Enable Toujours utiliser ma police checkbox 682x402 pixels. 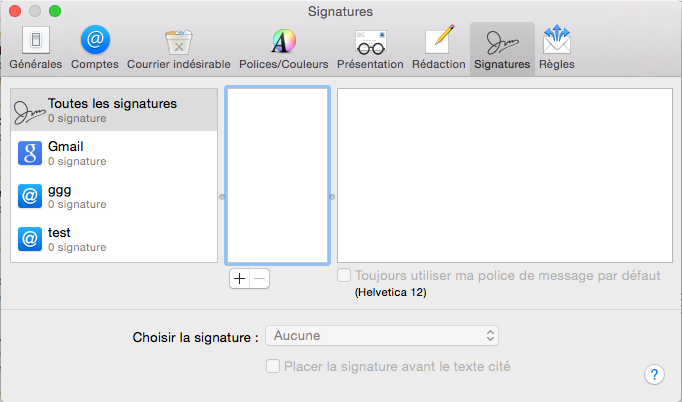[344, 275]
